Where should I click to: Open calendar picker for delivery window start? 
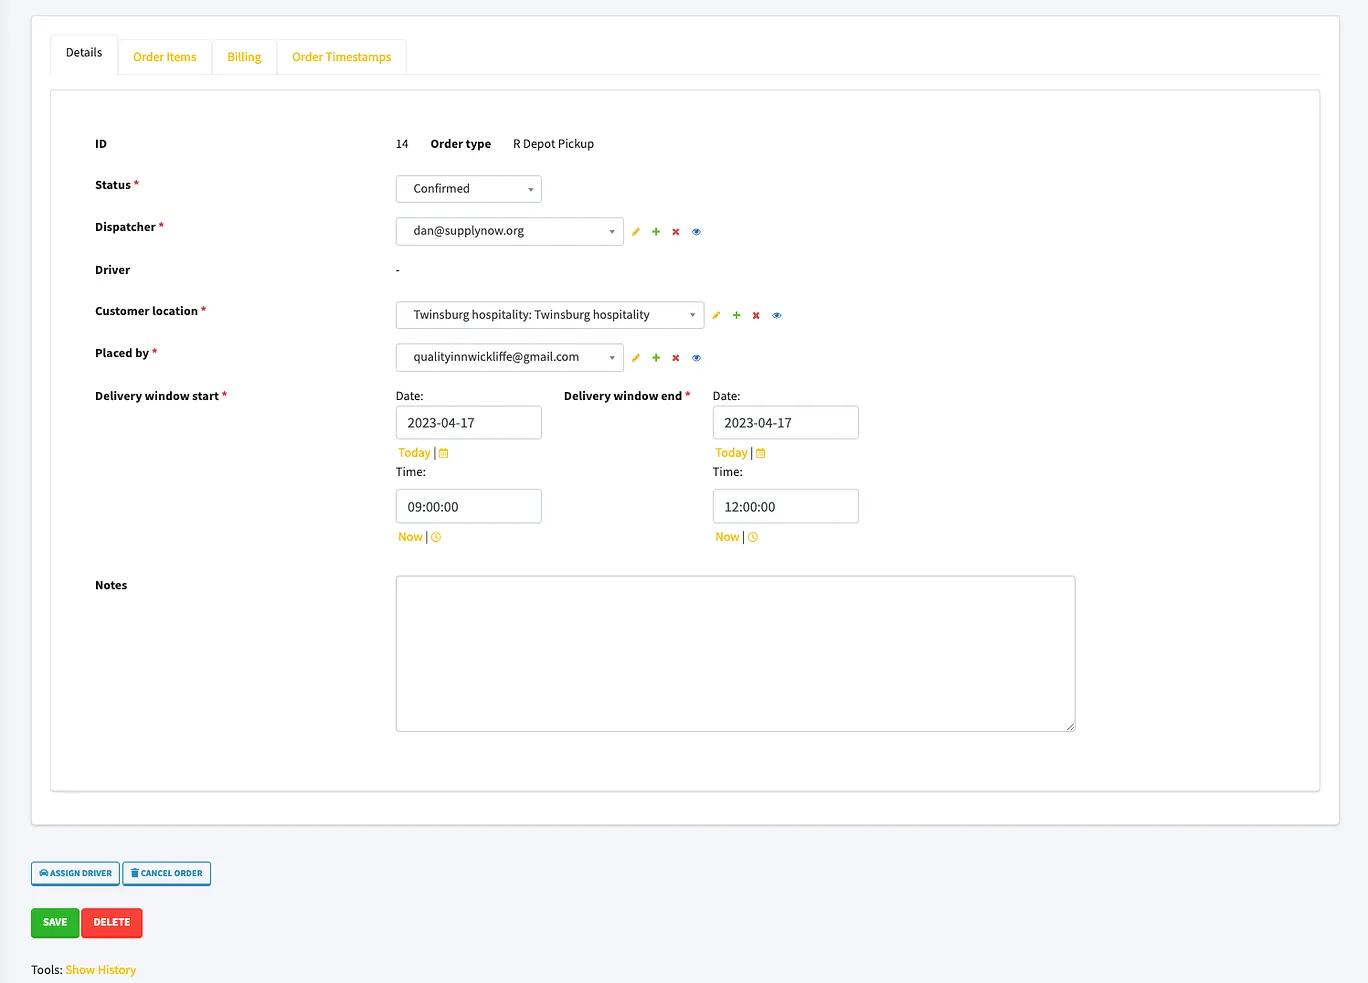coord(444,453)
